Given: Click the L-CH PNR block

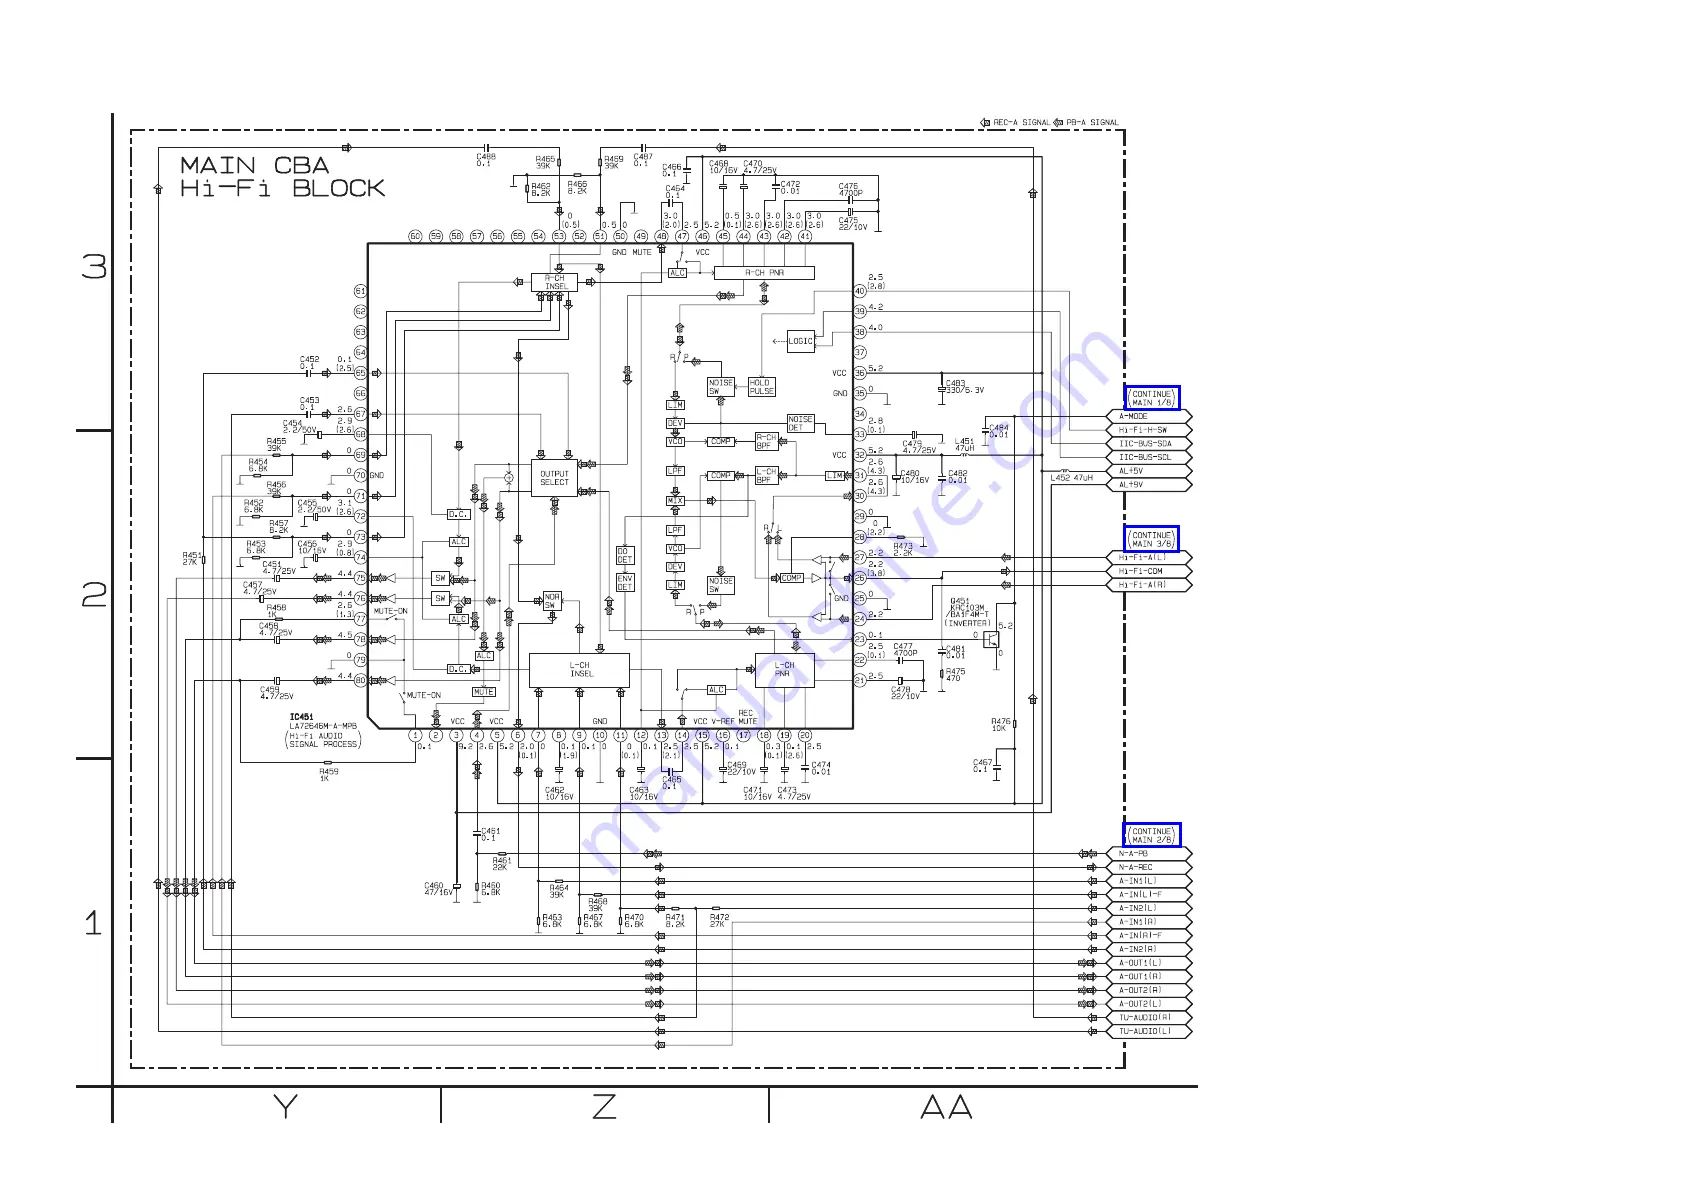Looking at the screenshot, I should (x=784, y=670).
